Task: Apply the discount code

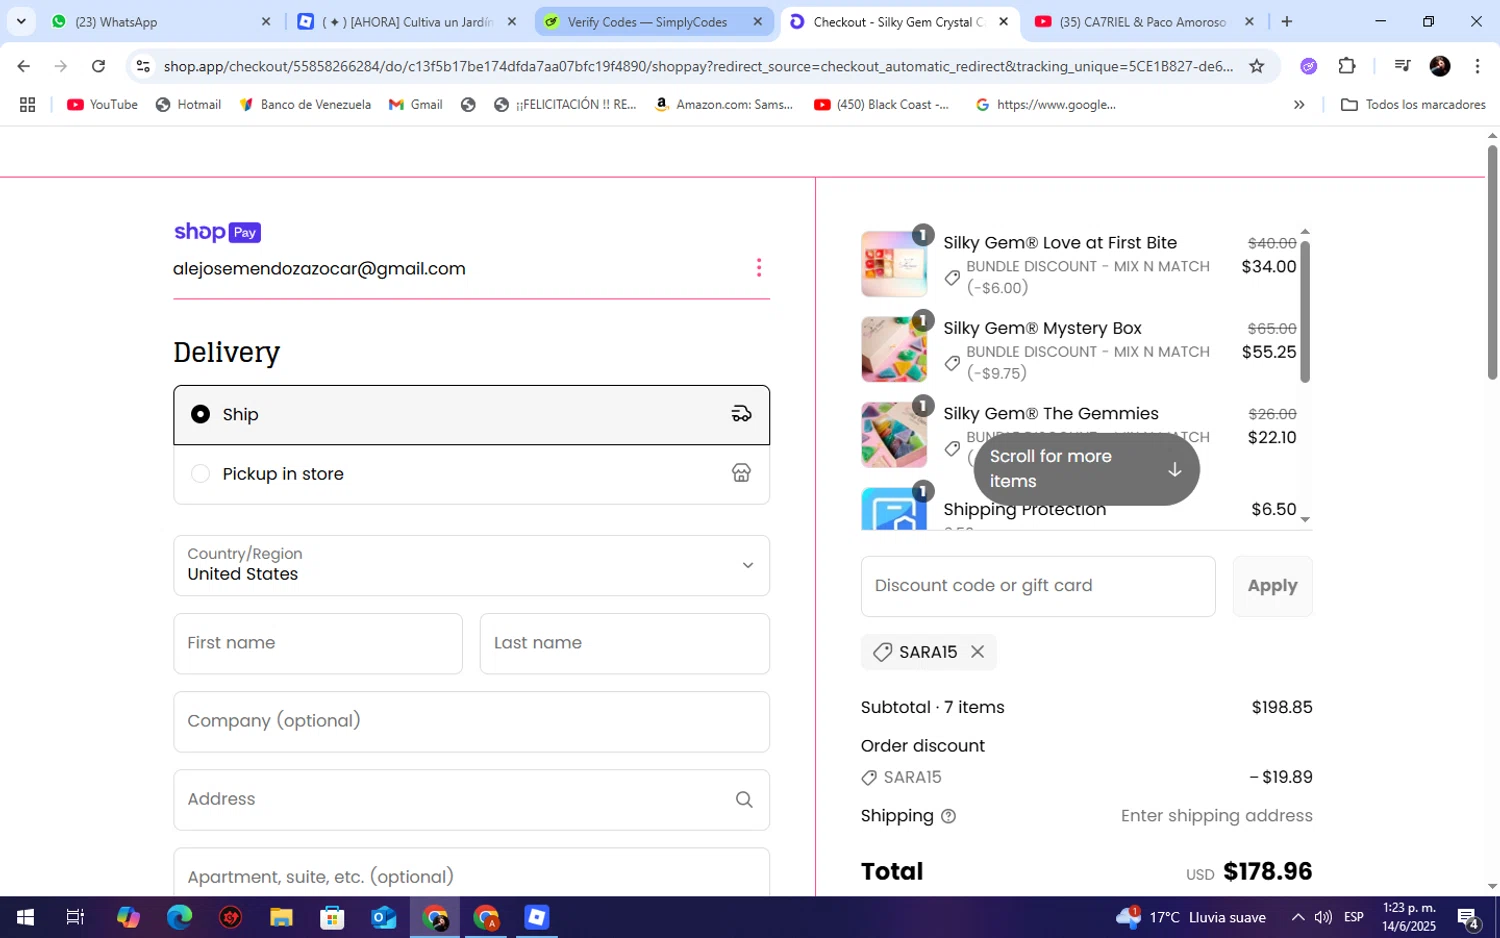Action: 1272,586
